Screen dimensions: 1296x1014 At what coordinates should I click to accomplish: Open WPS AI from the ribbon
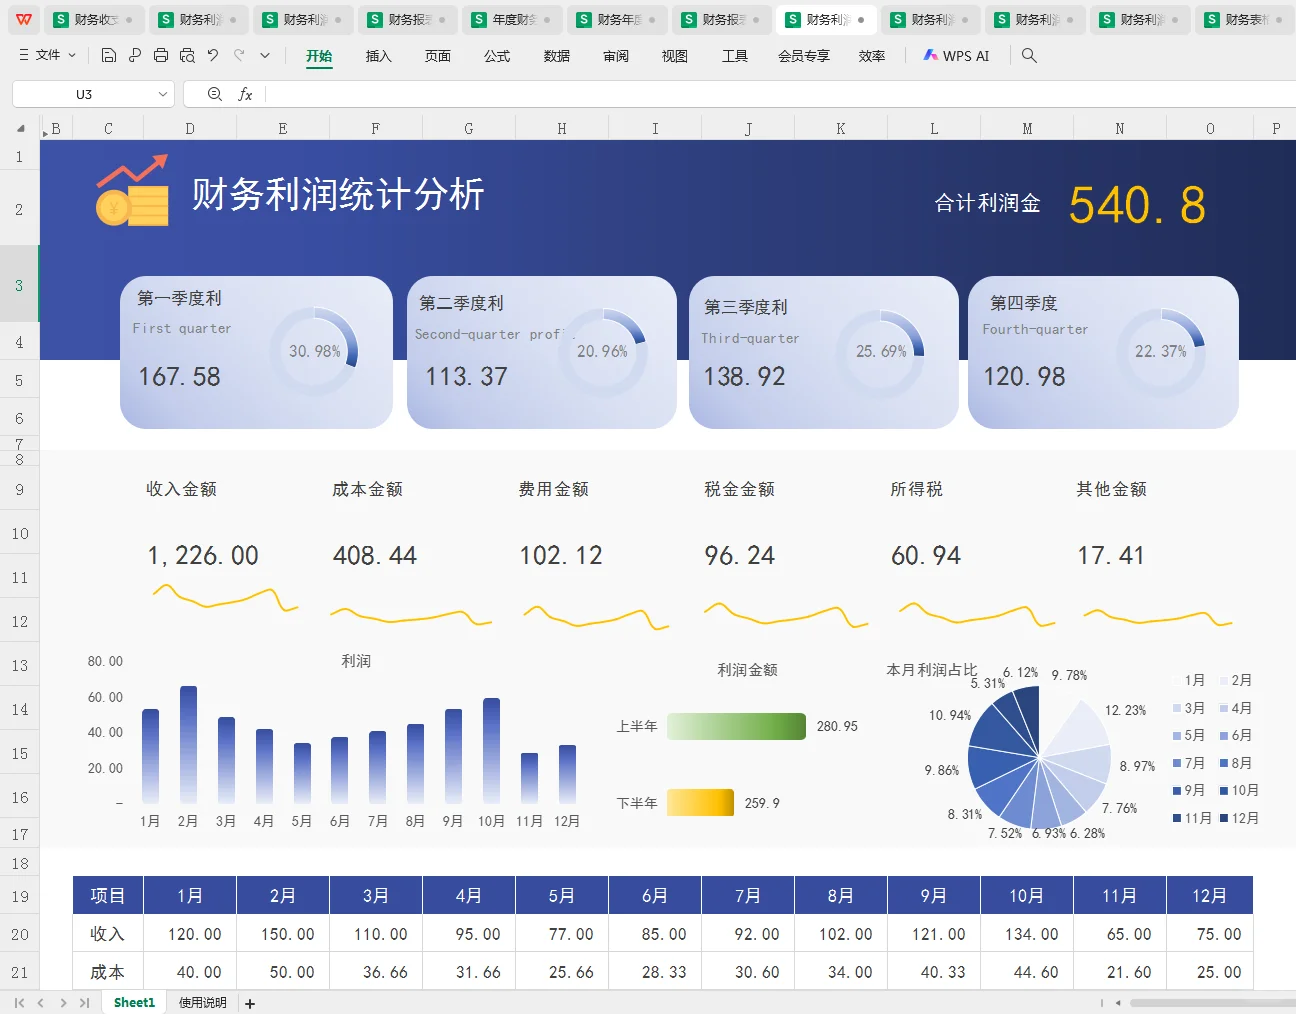coord(956,56)
